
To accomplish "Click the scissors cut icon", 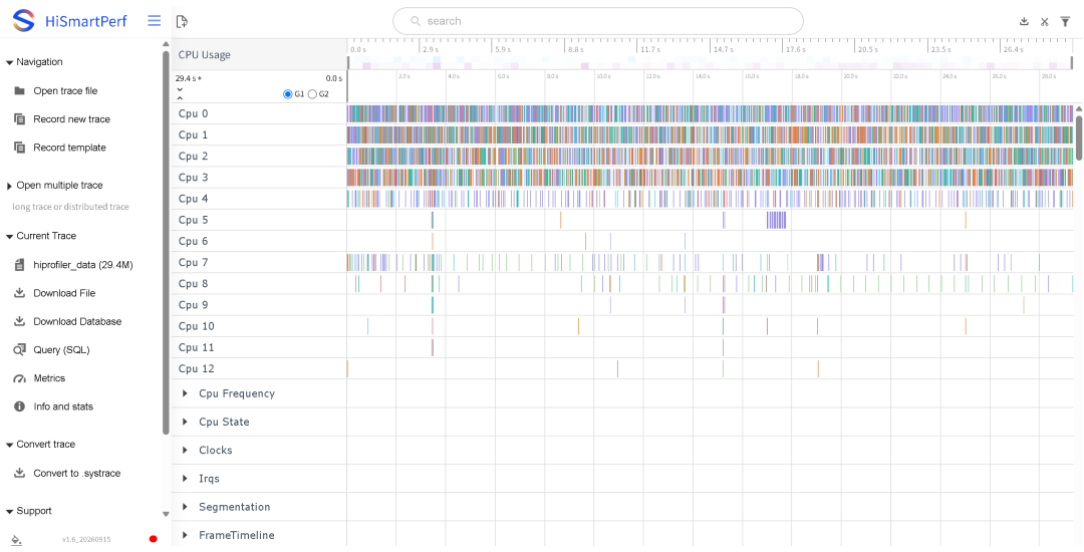I will [x=1045, y=21].
